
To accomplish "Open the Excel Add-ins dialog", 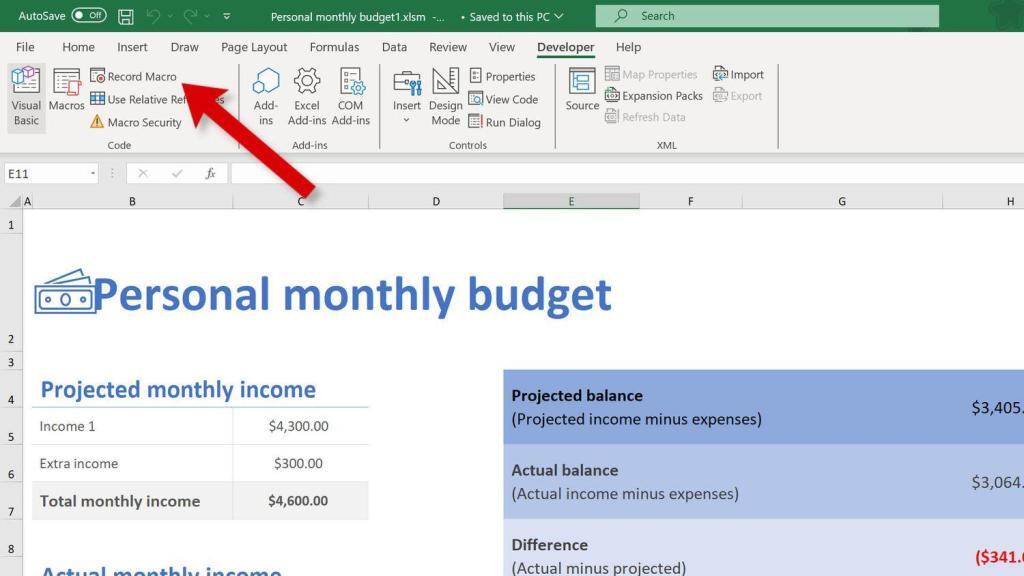I will tap(307, 97).
